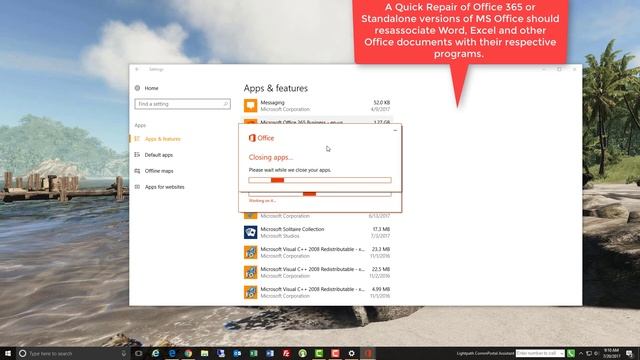Click the icon of the 23.3 MB Visual C++ entry
Screen dimensions: 640x360
251,252
